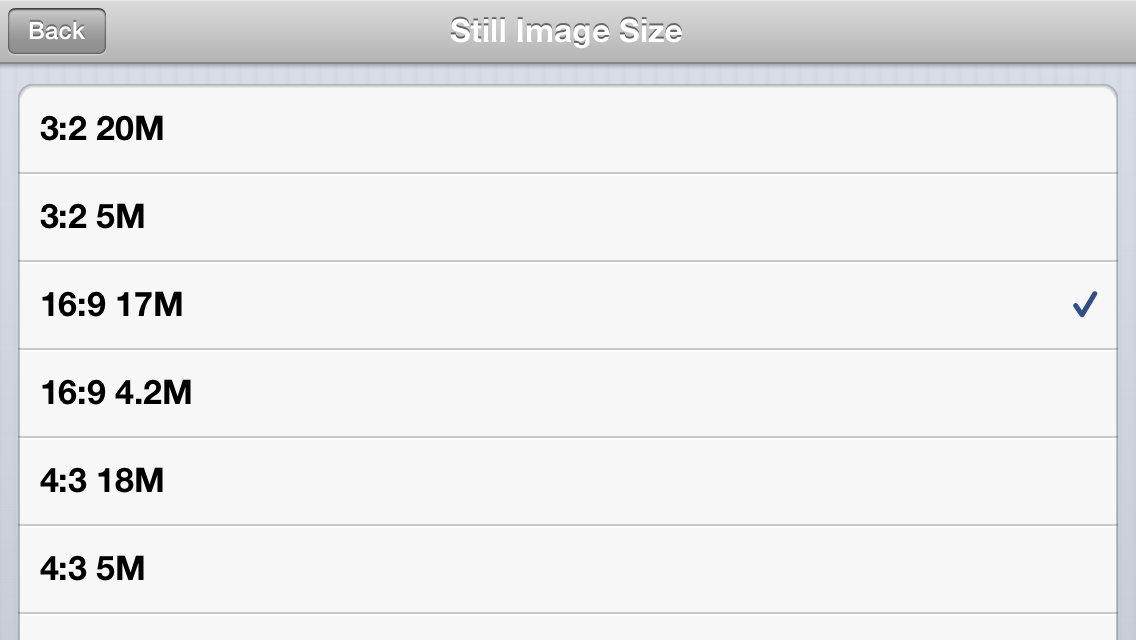Screen dimensions: 1136x640
Task: Tap the Back button
Action: tap(57, 31)
